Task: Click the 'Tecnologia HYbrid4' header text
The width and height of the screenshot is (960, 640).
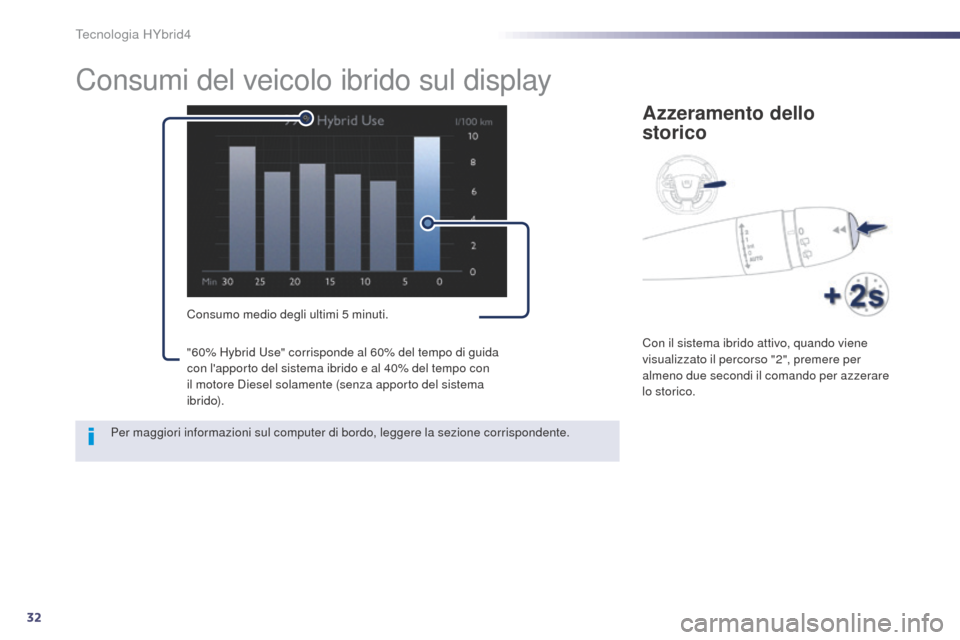Action: coord(133,34)
